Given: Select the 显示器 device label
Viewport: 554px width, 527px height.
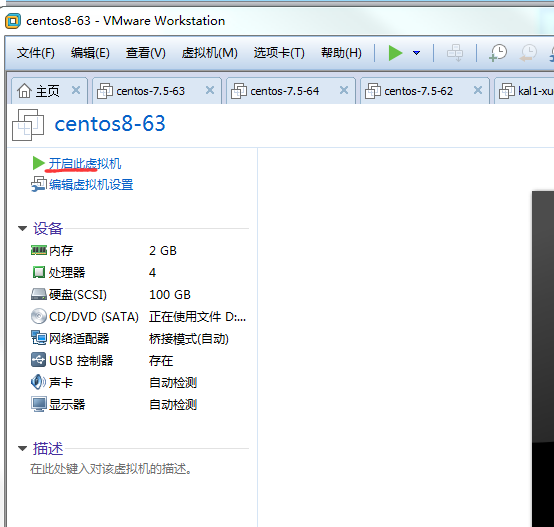Looking at the screenshot, I should [x=67, y=404].
